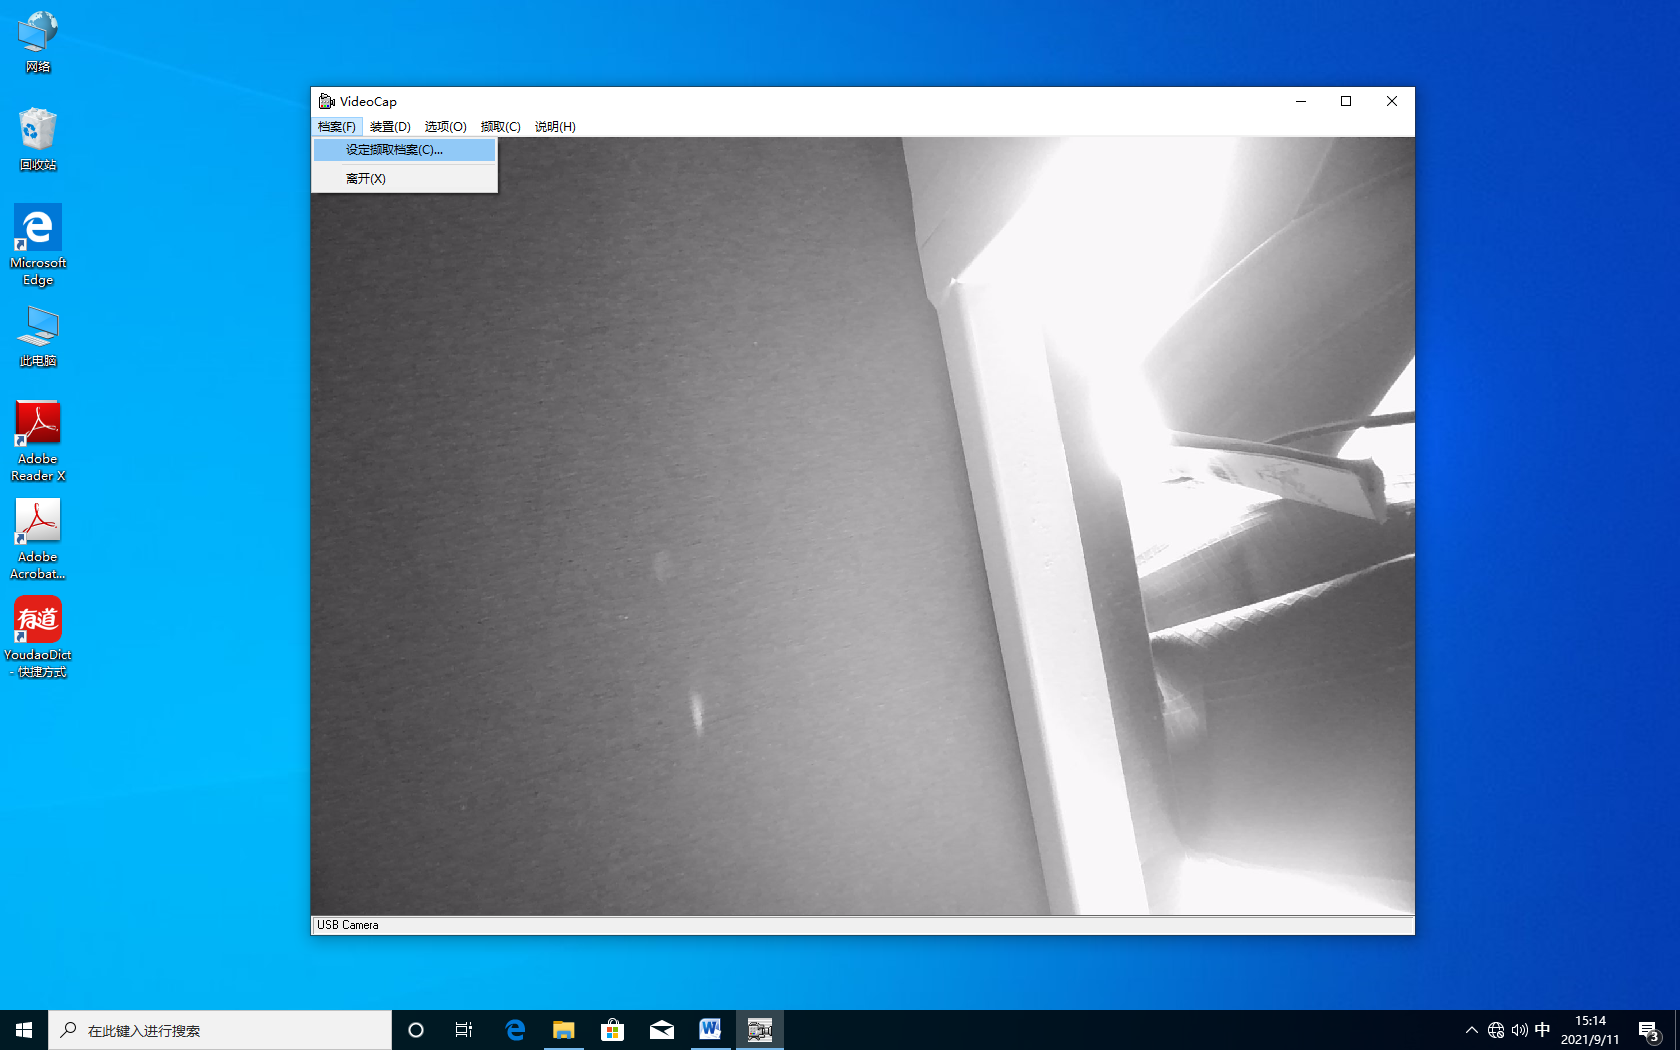Show hidden system tray icons

click(x=1472, y=1030)
